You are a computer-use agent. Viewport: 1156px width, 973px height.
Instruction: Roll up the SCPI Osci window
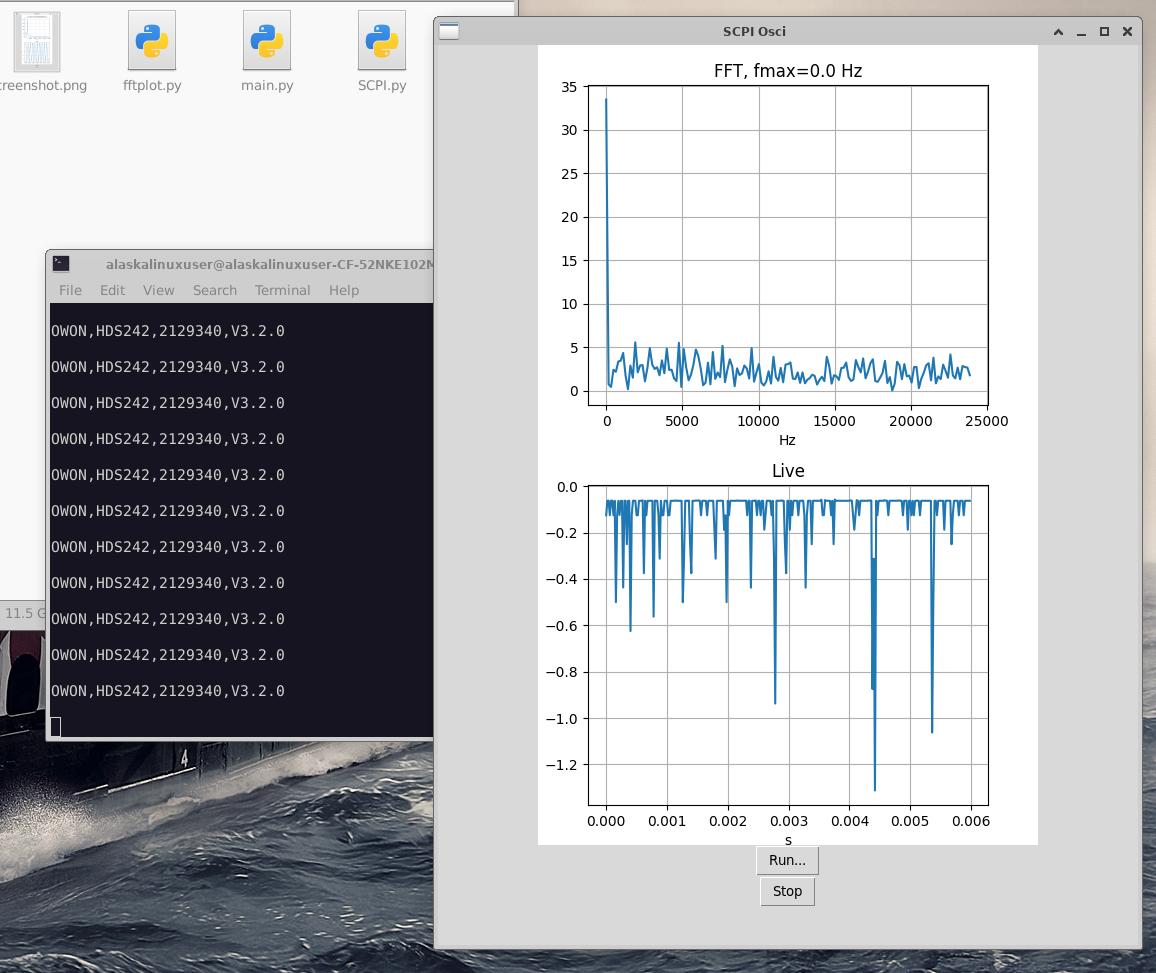1058,31
